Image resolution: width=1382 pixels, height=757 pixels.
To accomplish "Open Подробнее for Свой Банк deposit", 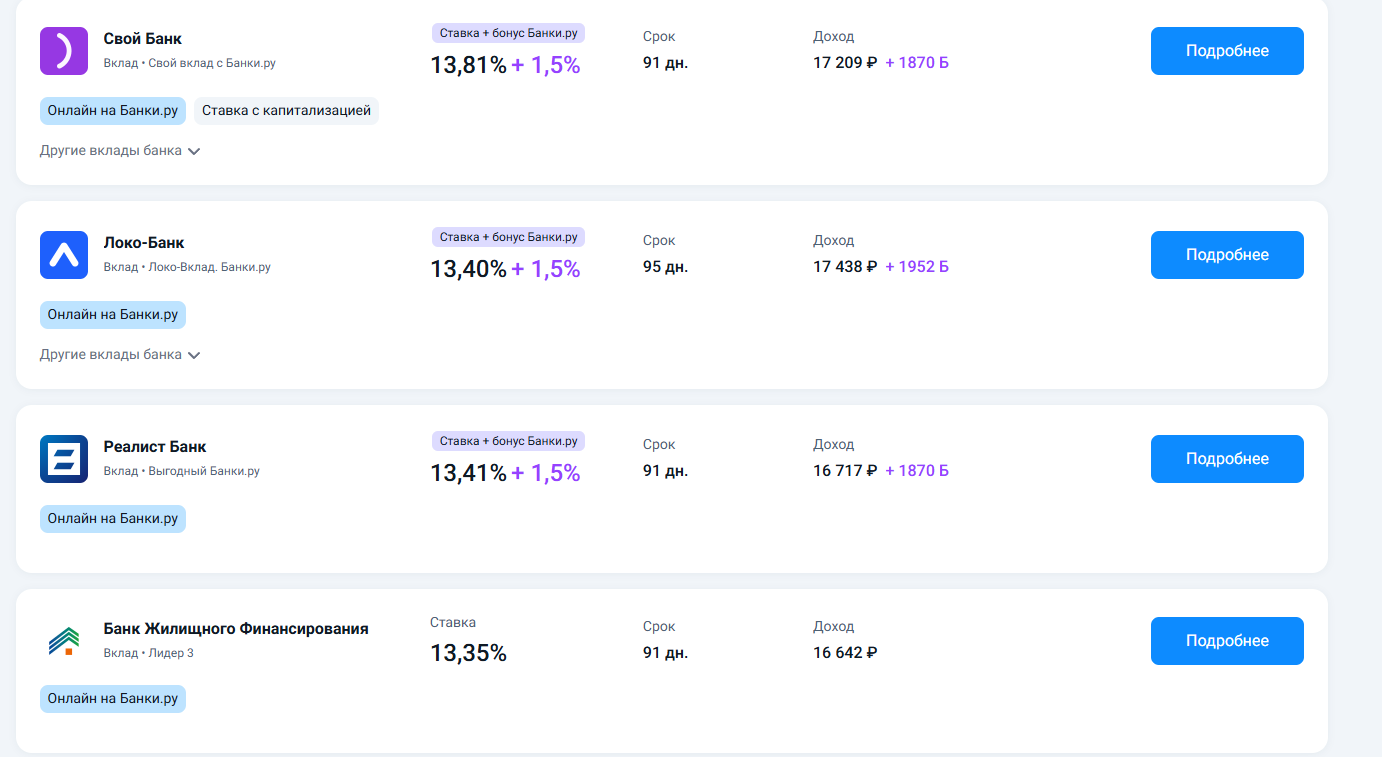I will point(1227,51).
